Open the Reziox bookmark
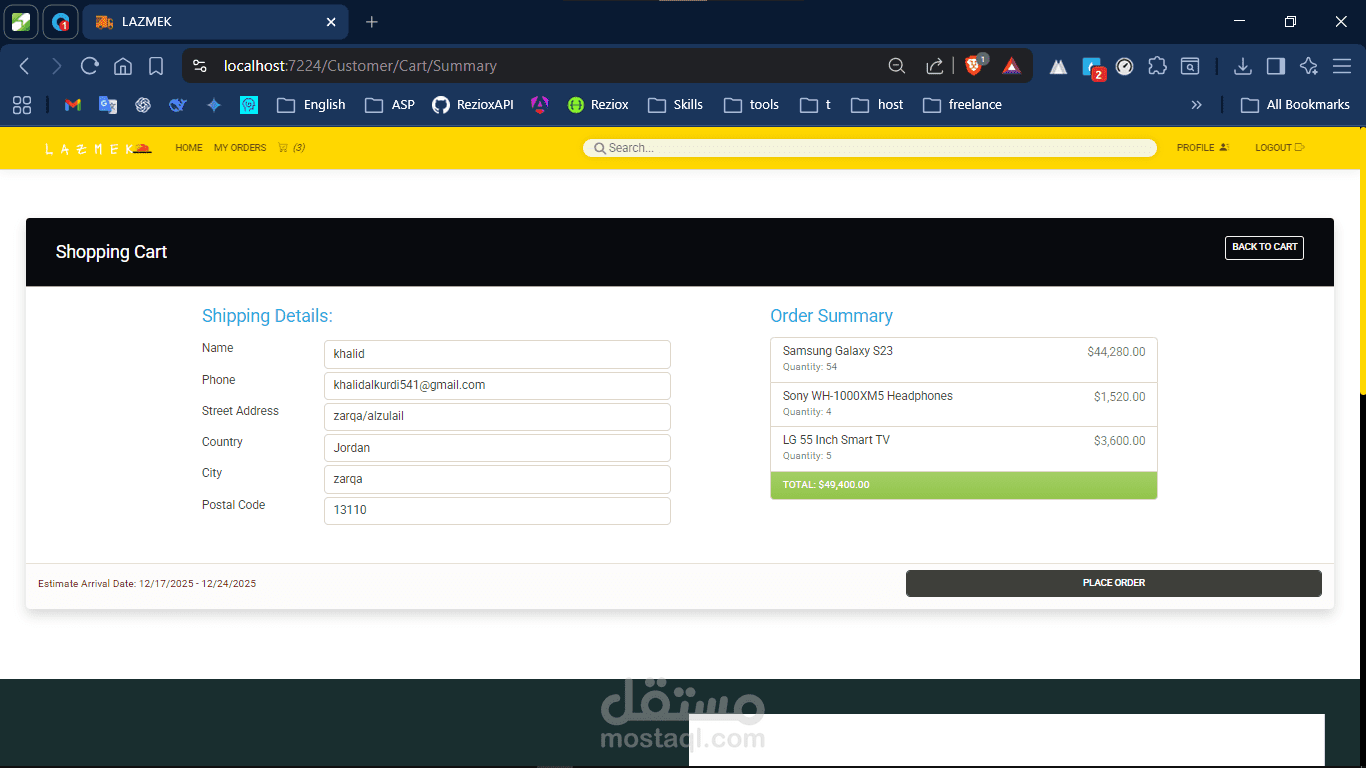 point(598,105)
